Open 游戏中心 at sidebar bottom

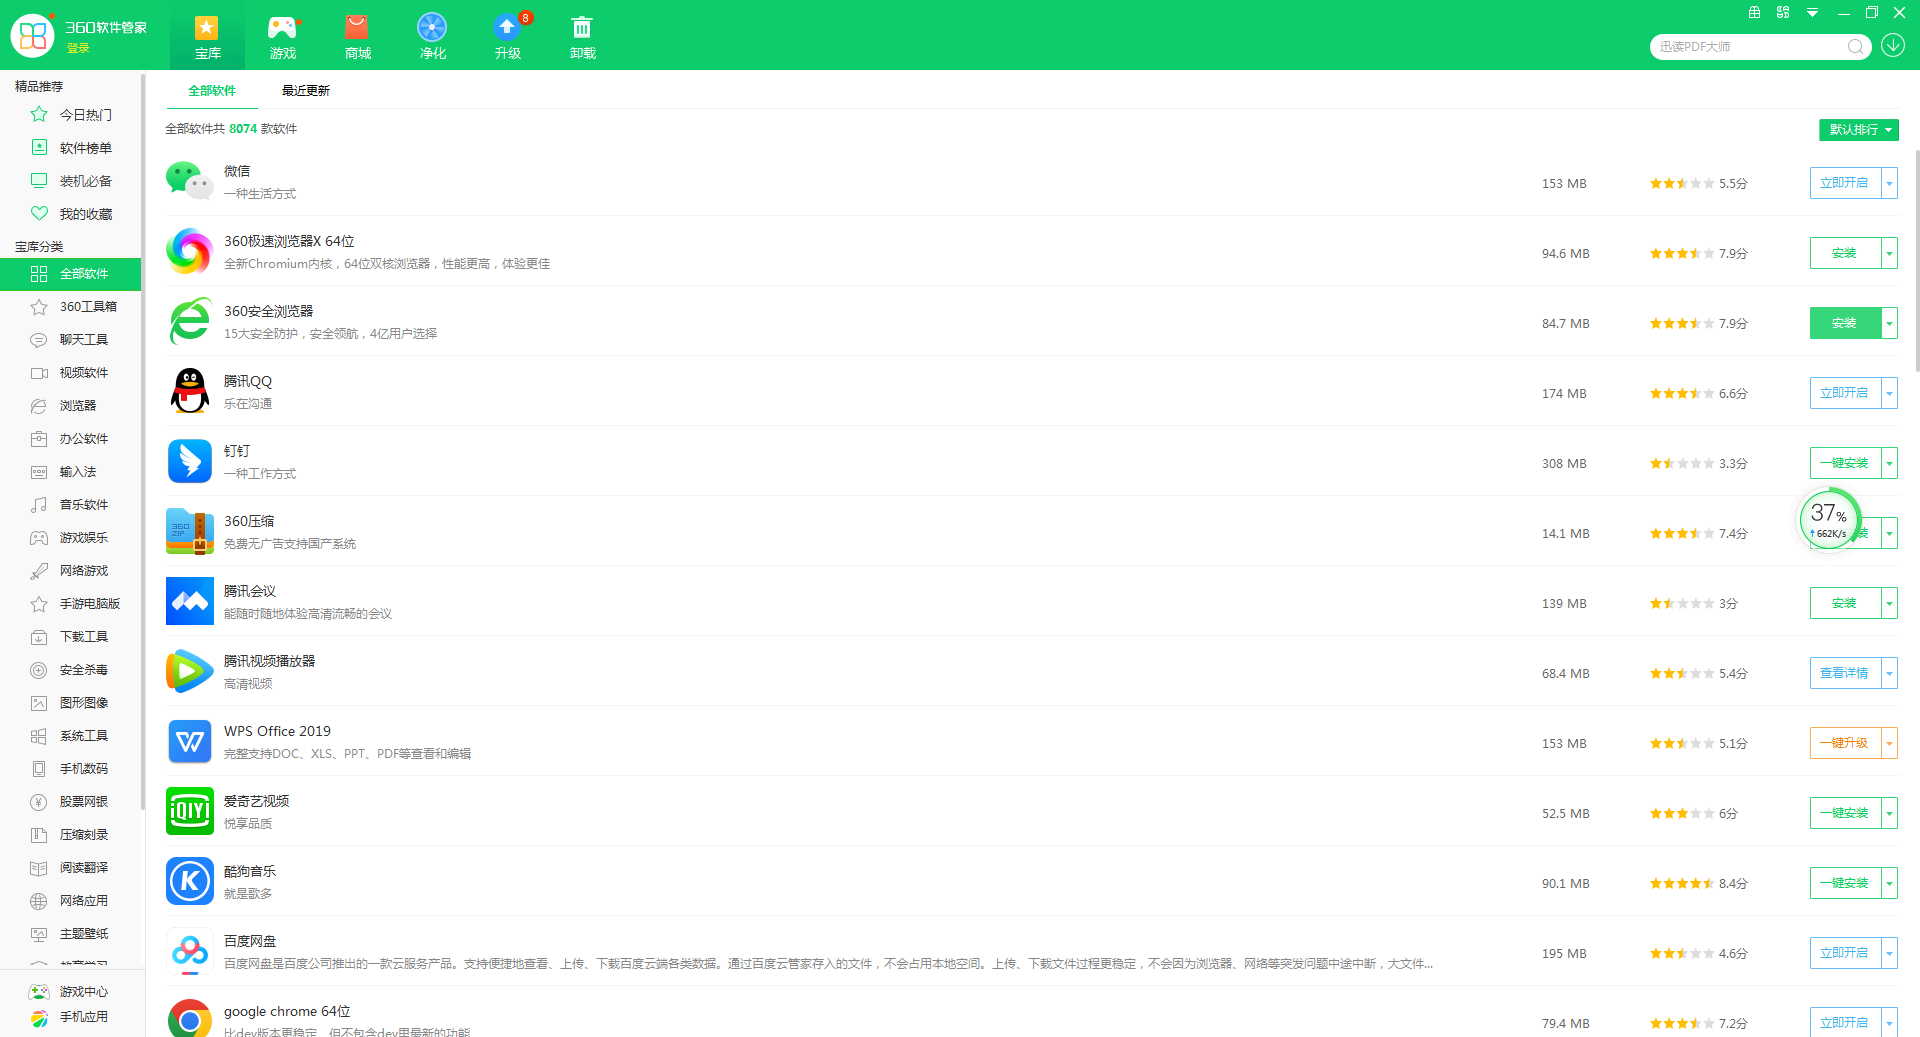pos(70,992)
